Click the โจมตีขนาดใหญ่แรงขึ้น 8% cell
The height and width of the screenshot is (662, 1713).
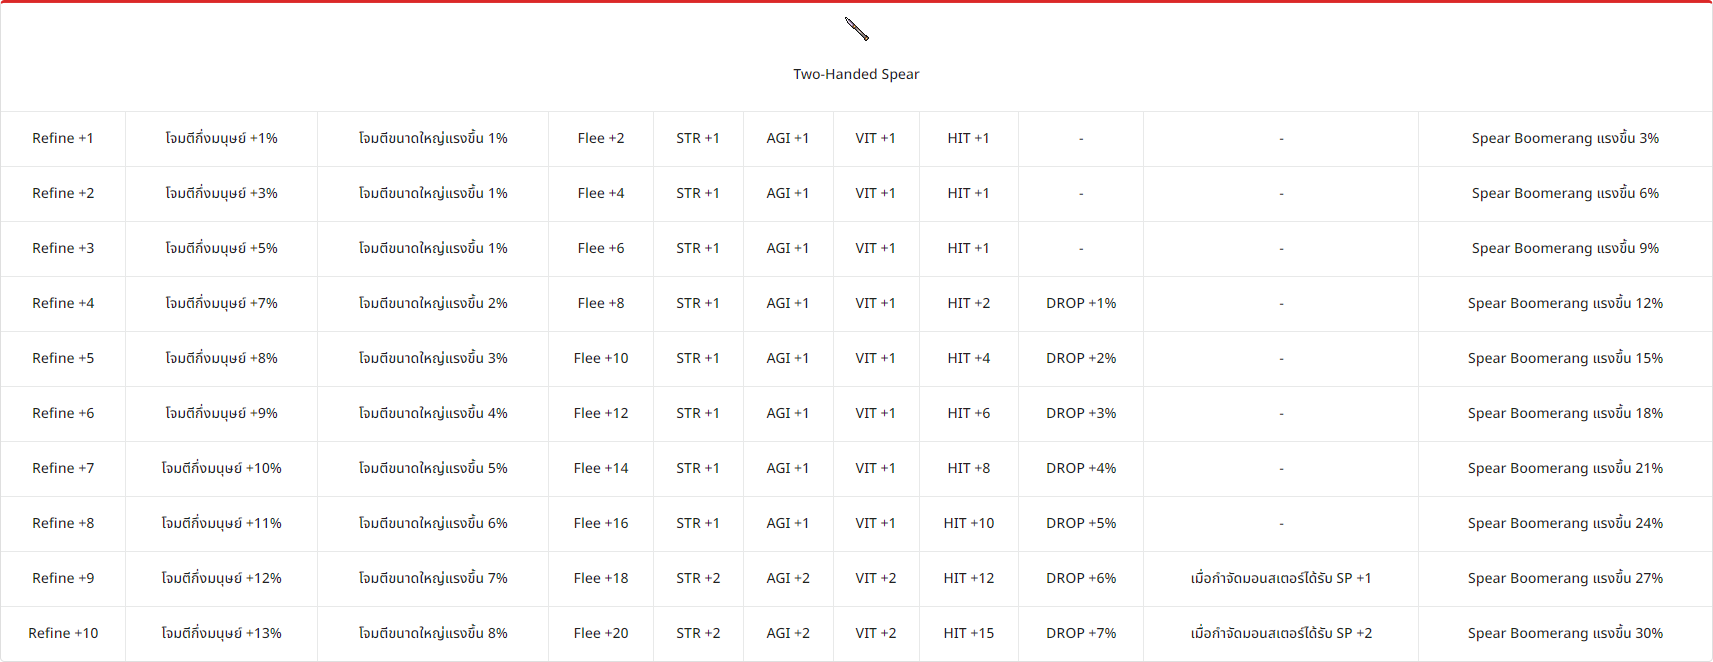coord(433,633)
